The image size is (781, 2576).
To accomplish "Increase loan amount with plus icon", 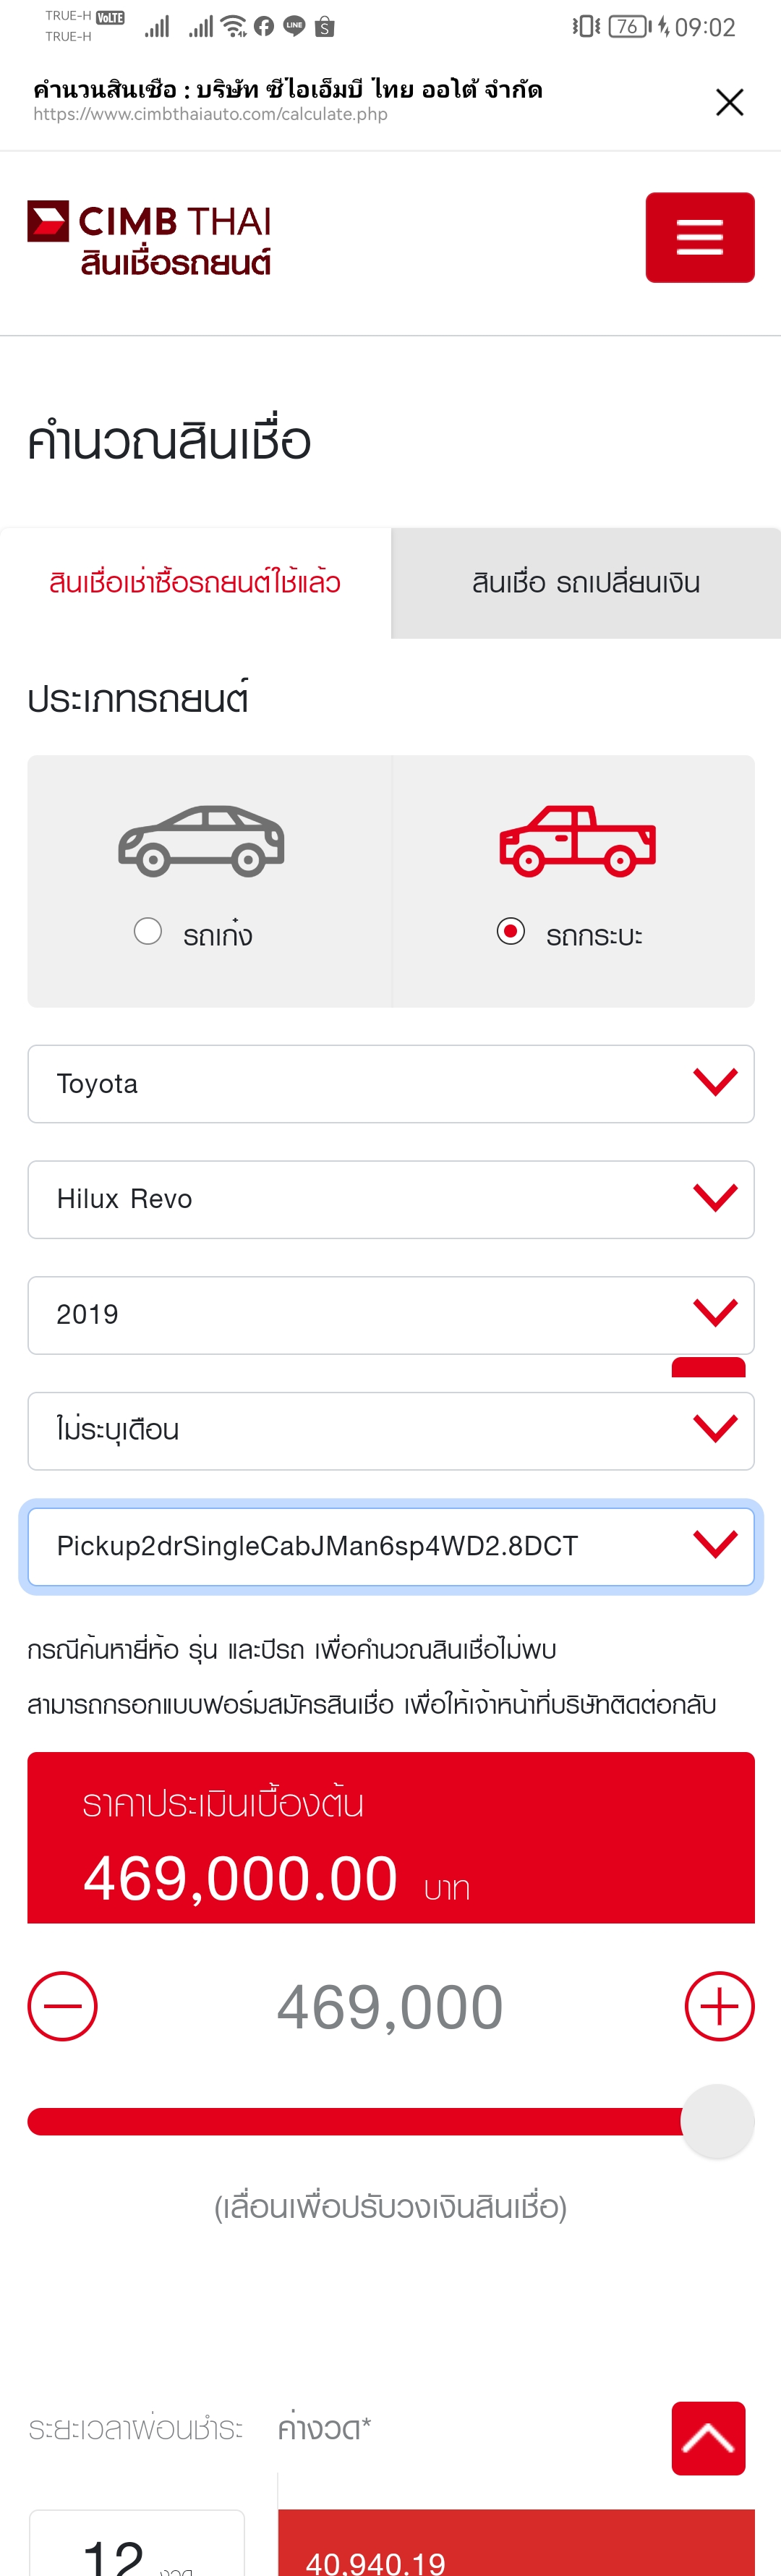I will 719,2006.
